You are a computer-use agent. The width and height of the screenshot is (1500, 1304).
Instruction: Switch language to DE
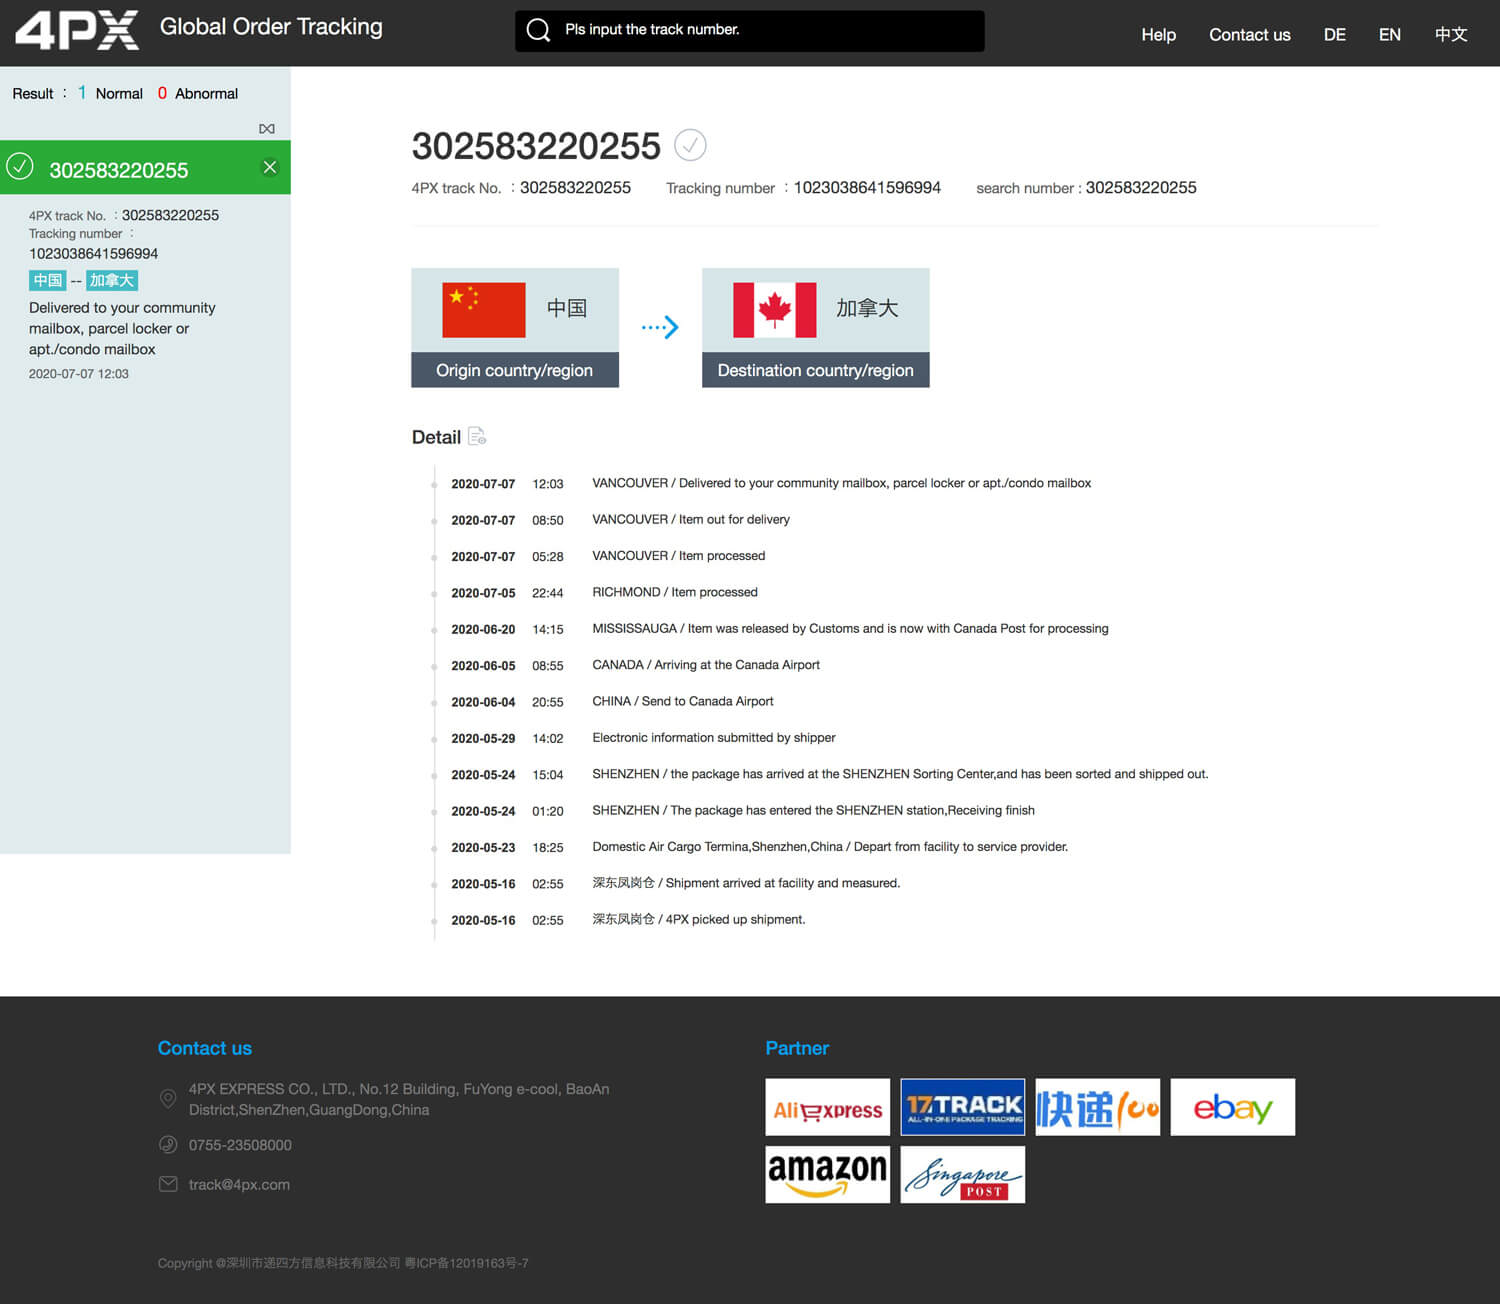click(1334, 34)
